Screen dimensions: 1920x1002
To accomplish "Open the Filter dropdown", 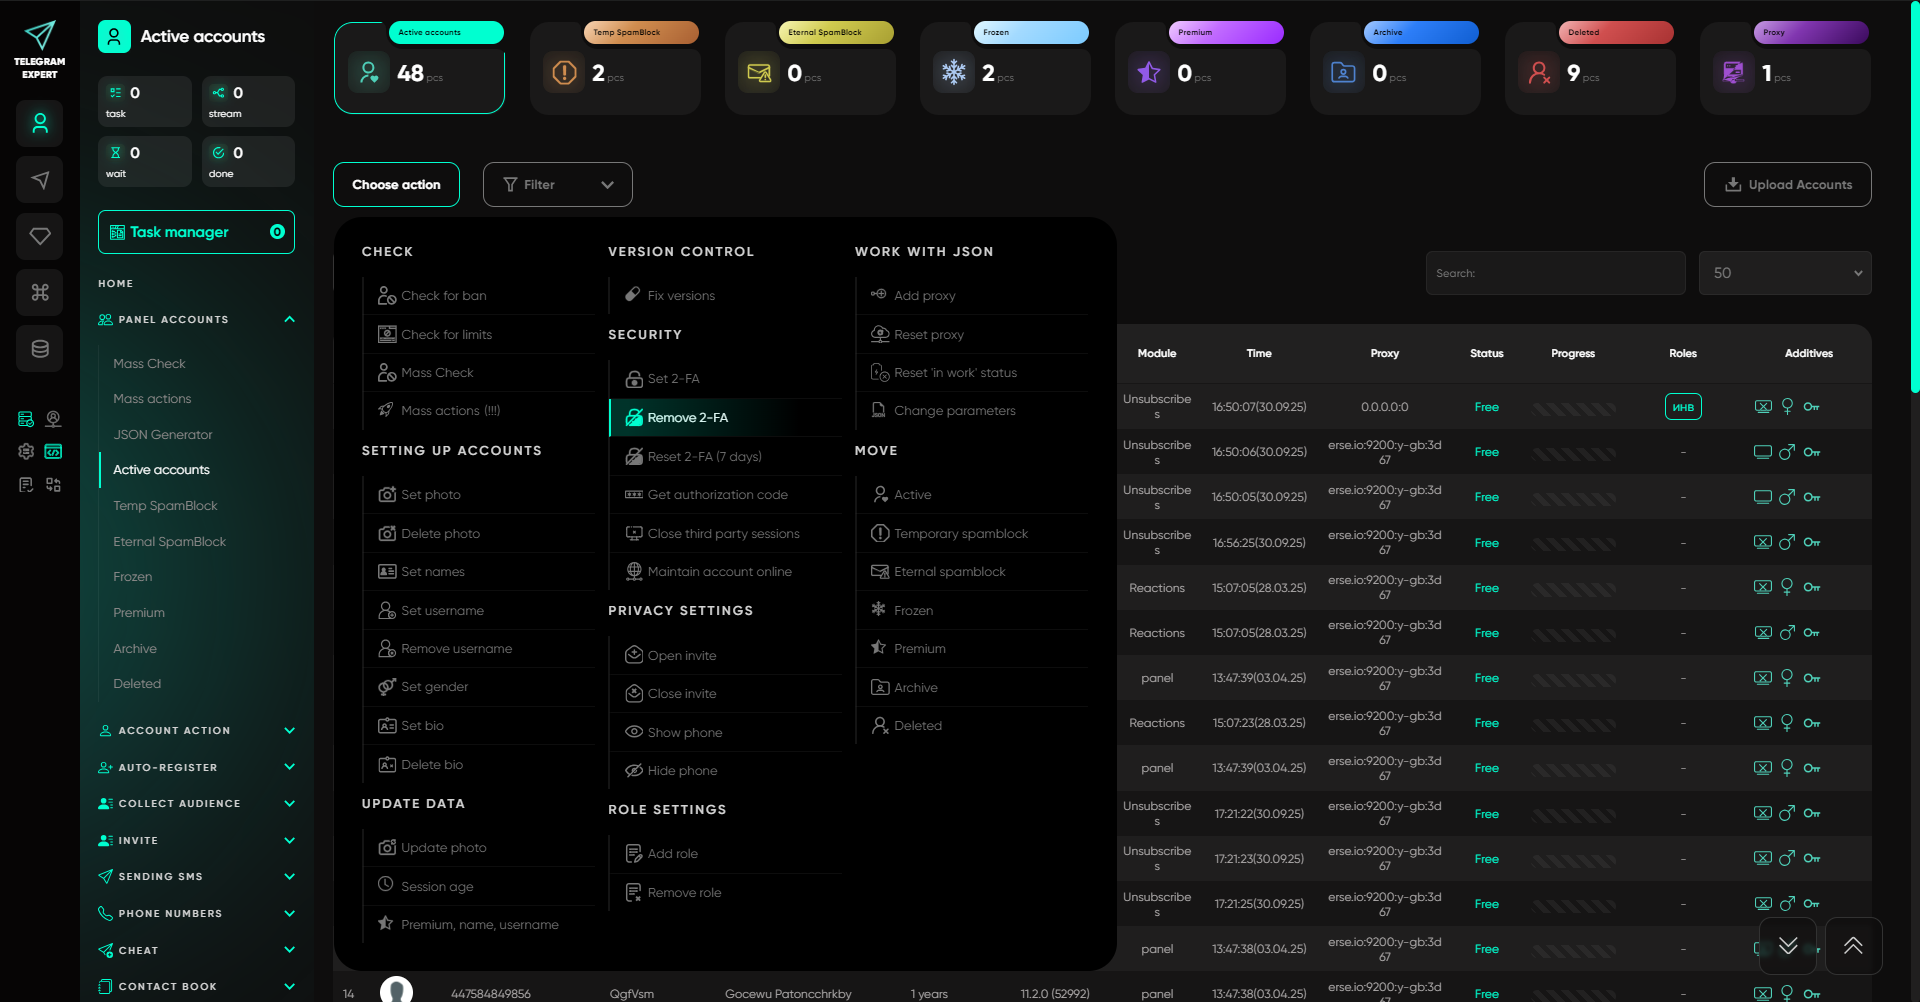I will pos(557,185).
